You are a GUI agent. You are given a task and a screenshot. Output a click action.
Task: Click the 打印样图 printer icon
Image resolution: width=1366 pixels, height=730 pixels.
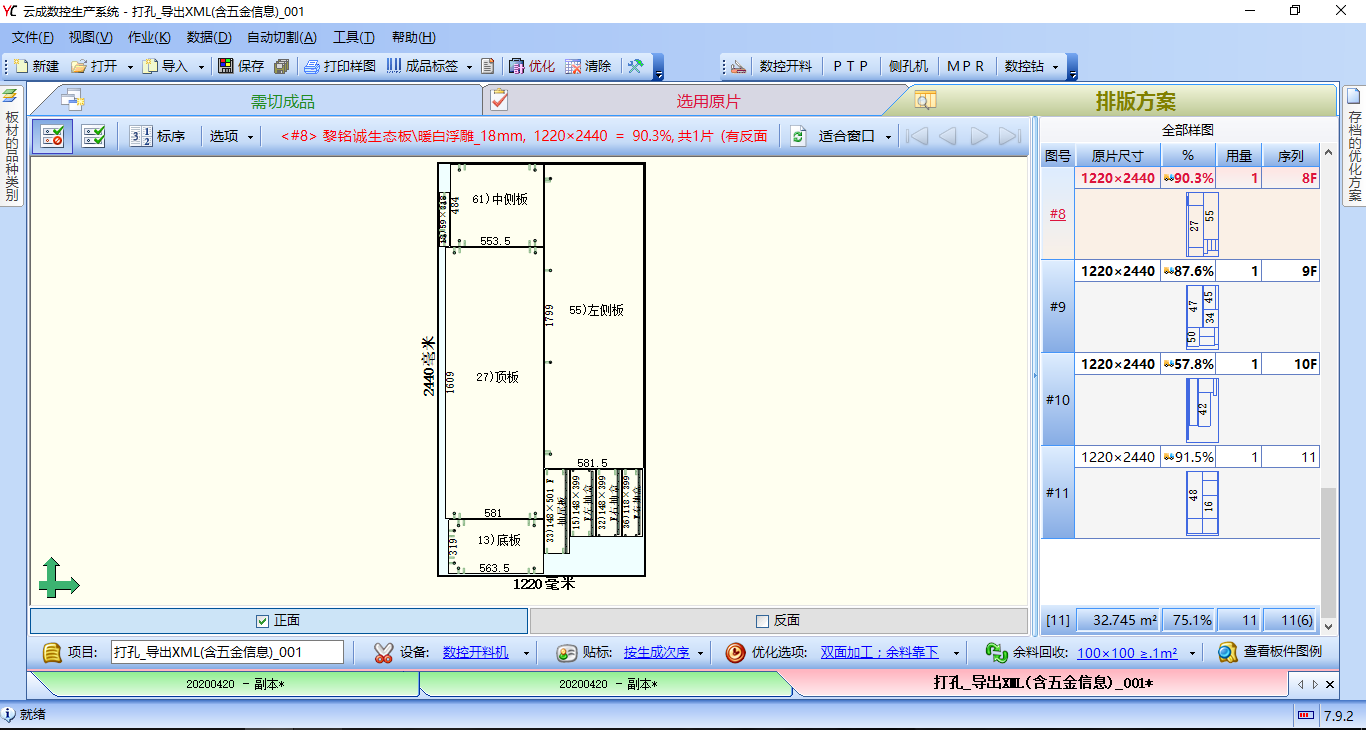(x=312, y=66)
